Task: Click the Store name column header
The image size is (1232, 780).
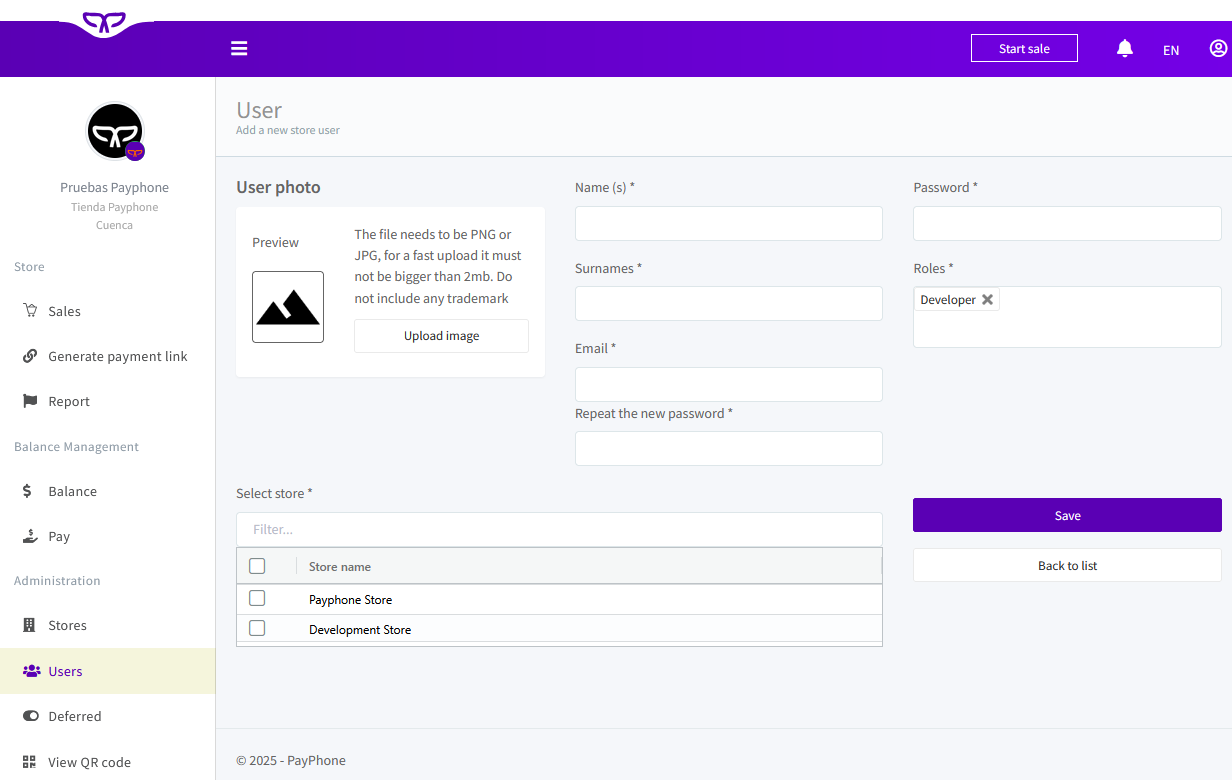Action: tap(340, 566)
